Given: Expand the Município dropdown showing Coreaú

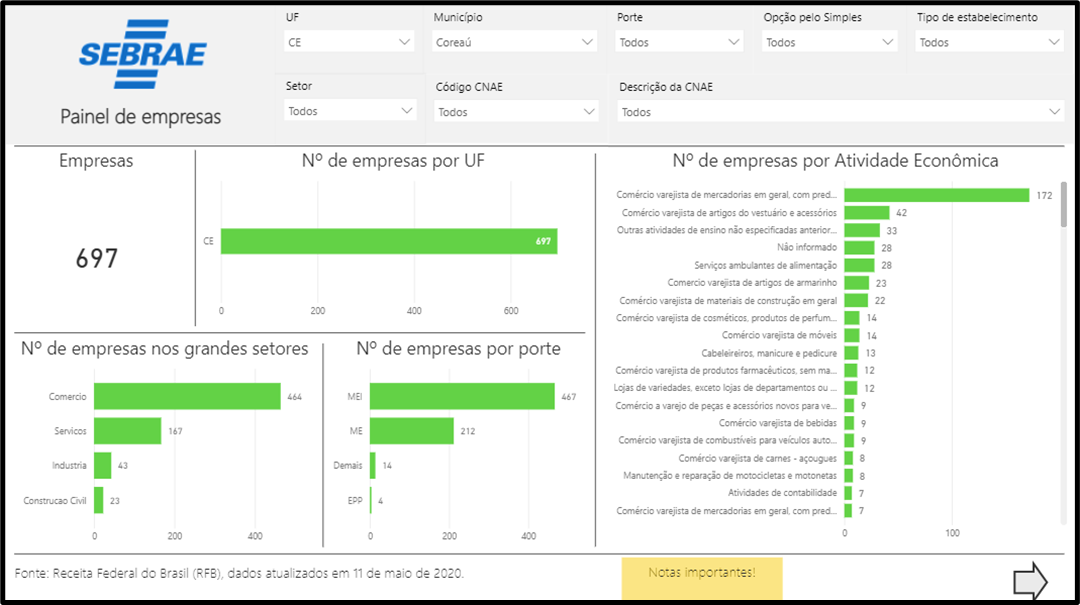Looking at the screenshot, I should tap(516, 42).
